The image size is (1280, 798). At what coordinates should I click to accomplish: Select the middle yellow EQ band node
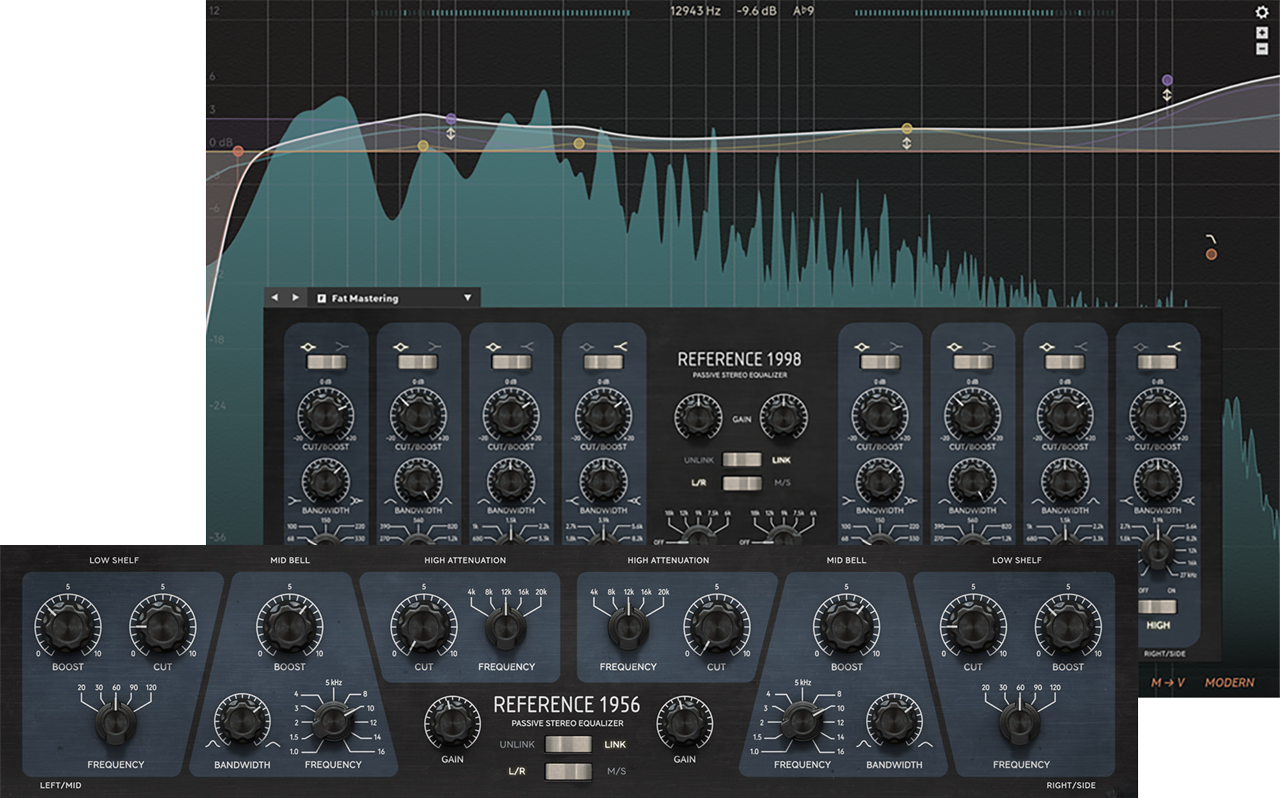point(578,144)
